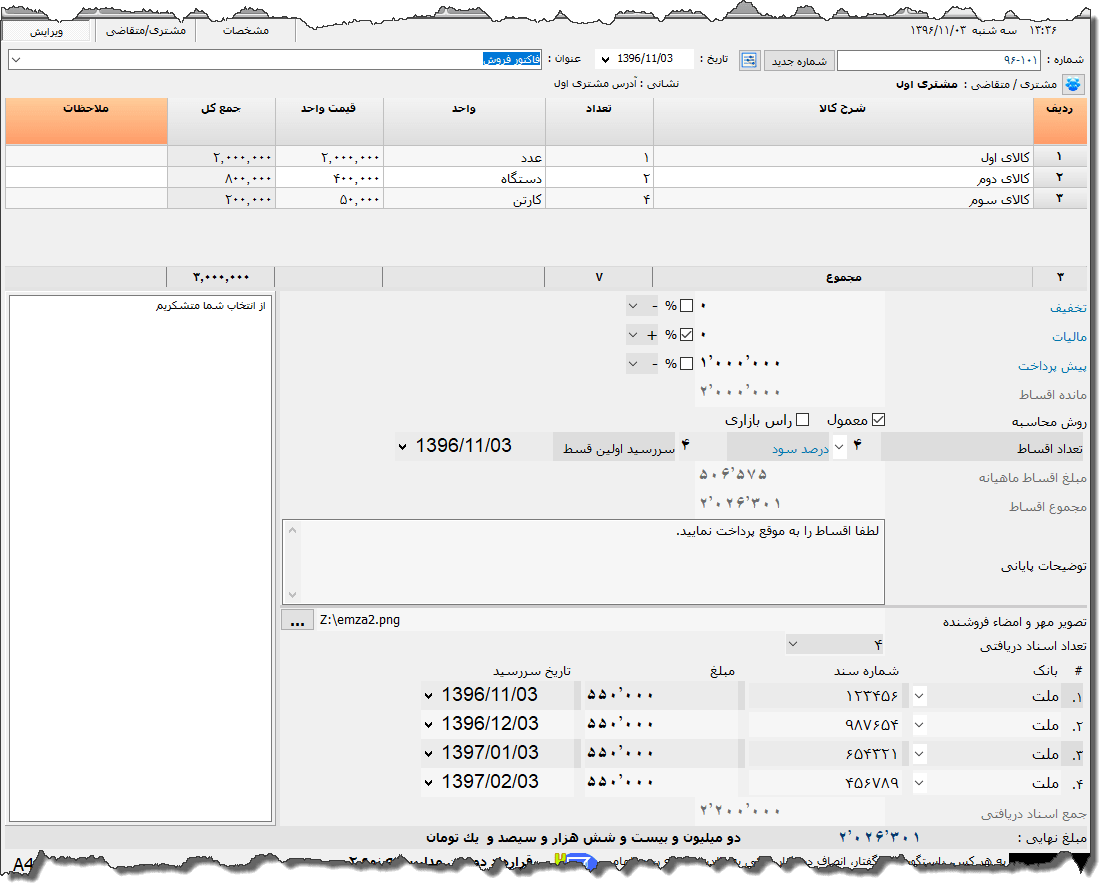Viewport: 1099px width, 884px height.
Task: Open bank dropdown for first document row
Action: 919,696
